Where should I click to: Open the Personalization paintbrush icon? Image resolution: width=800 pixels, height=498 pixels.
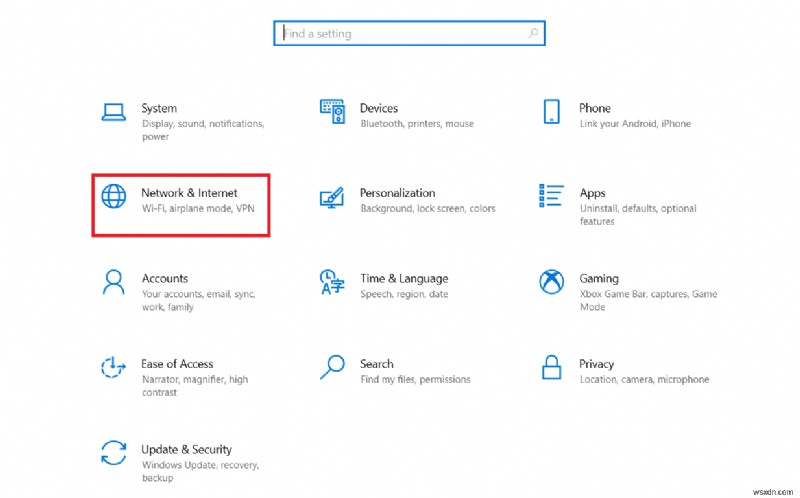[332, 196]
